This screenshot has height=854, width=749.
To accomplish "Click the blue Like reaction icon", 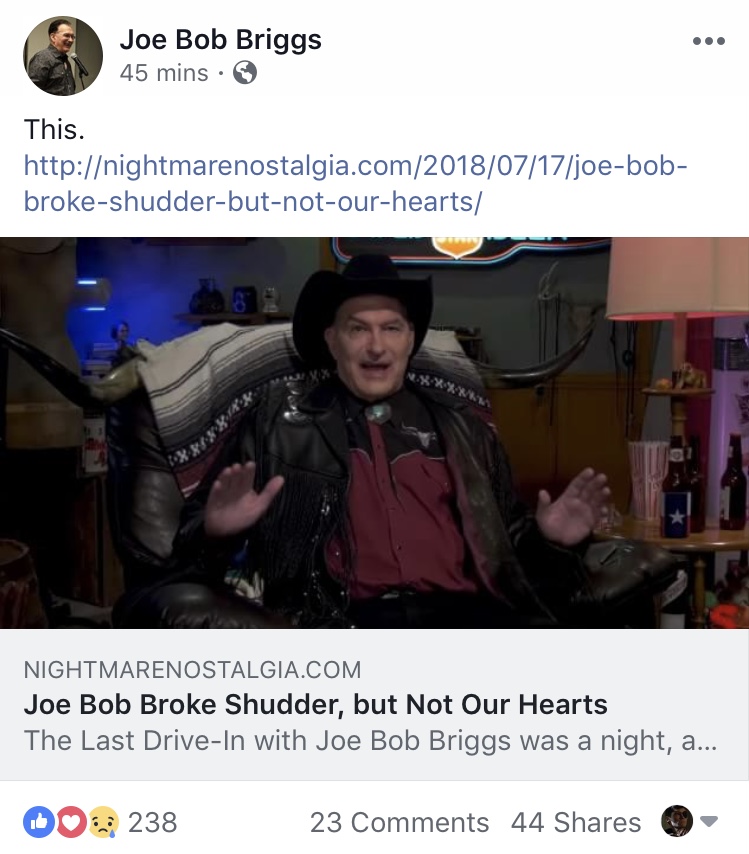I will pyautogui.click(x=39, y=821).
